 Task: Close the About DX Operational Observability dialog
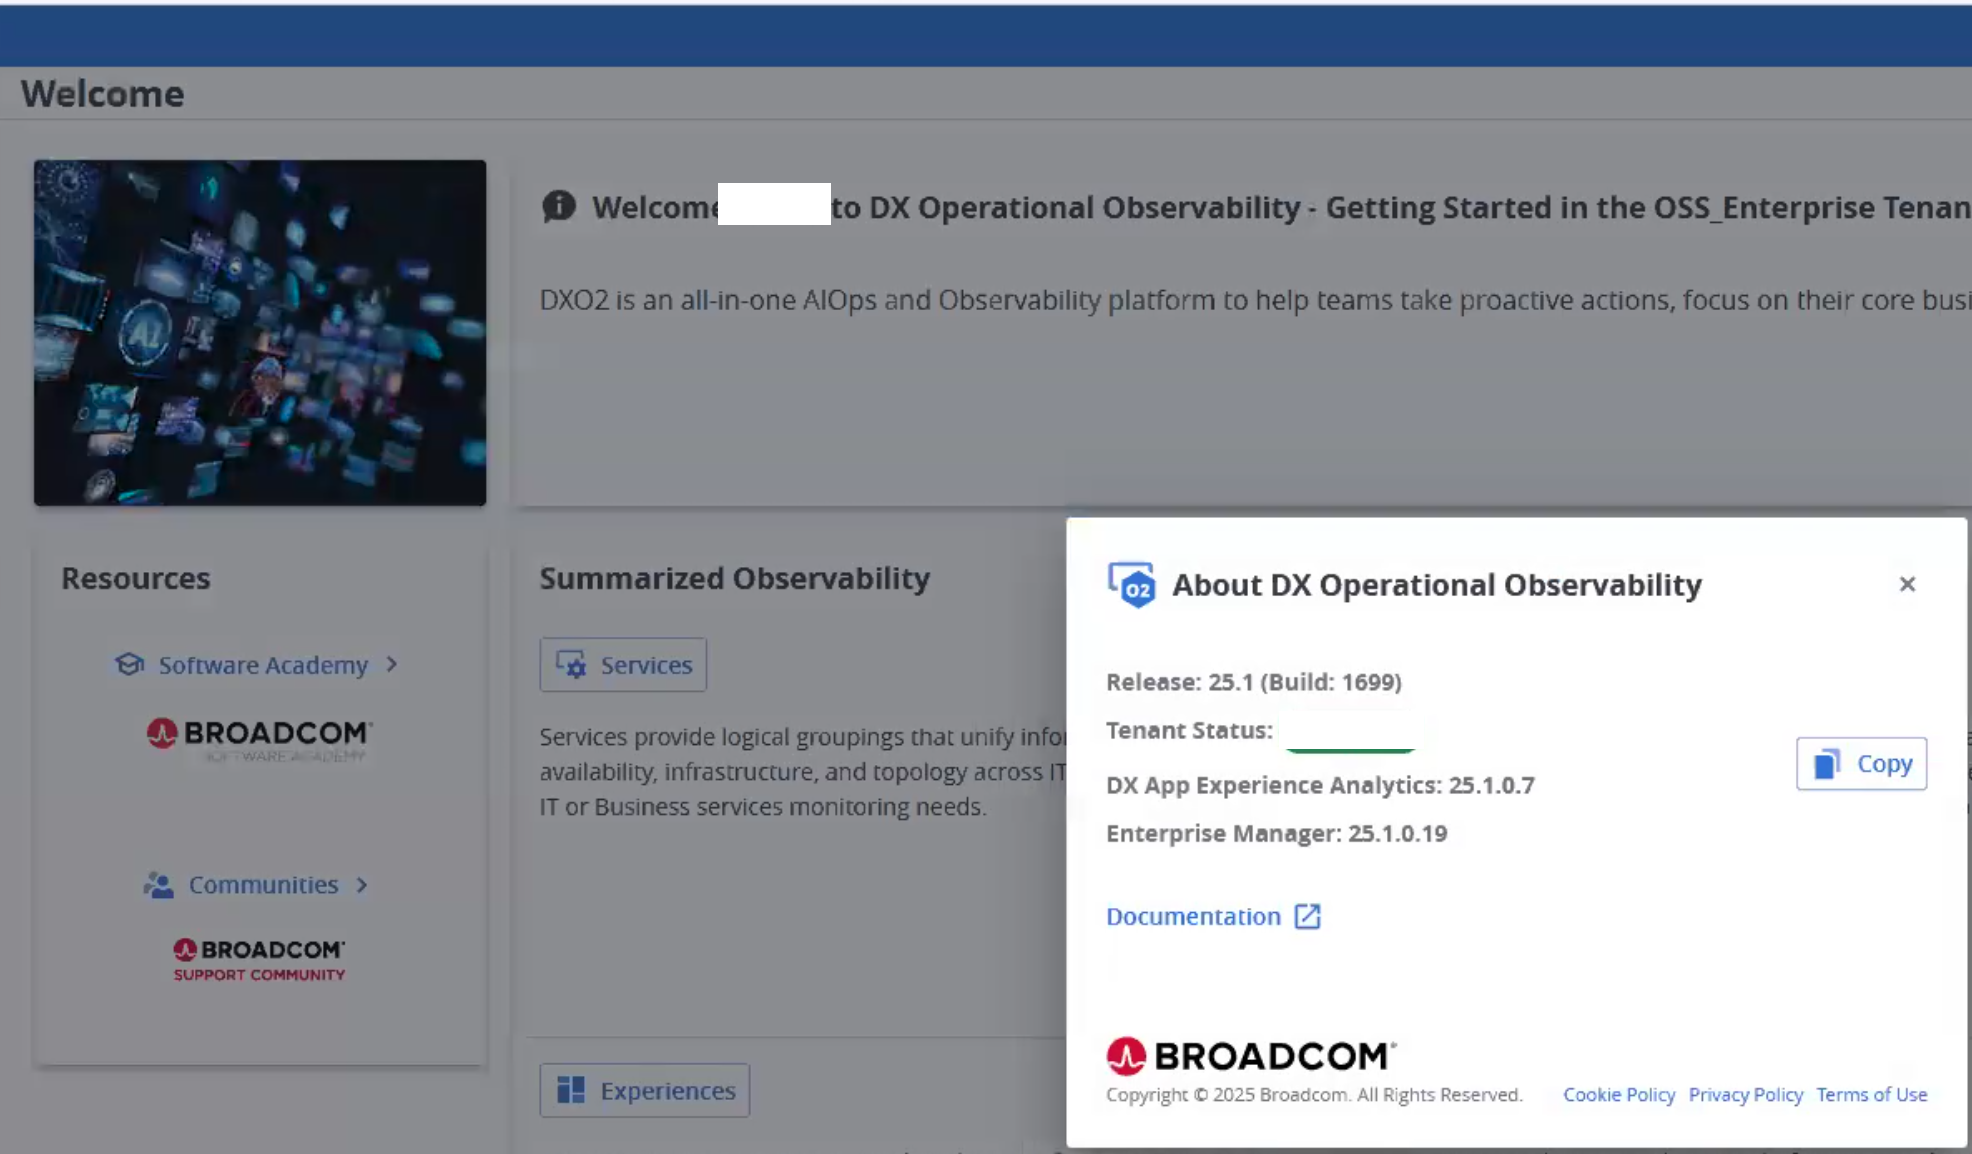[x=1907, y=584]
